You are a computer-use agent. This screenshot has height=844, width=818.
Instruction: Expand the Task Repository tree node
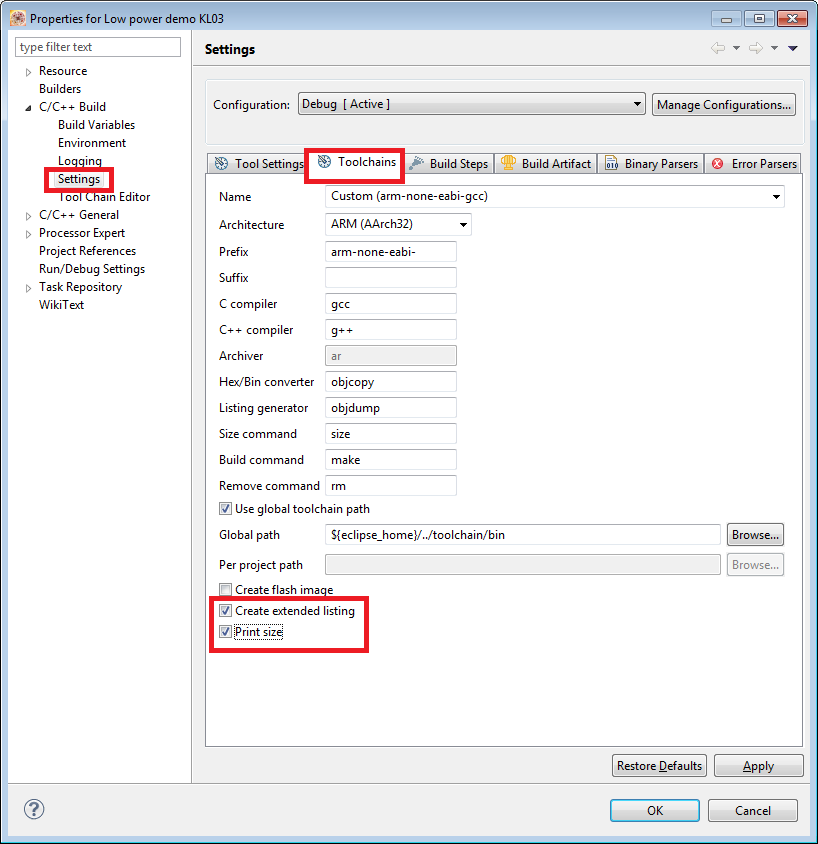[29, 288]
